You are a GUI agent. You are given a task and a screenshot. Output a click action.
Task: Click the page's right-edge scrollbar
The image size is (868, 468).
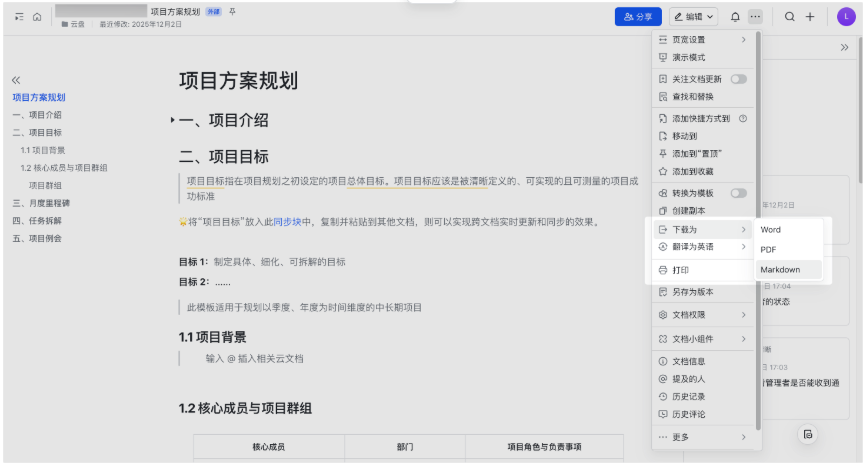click(860, 111)
